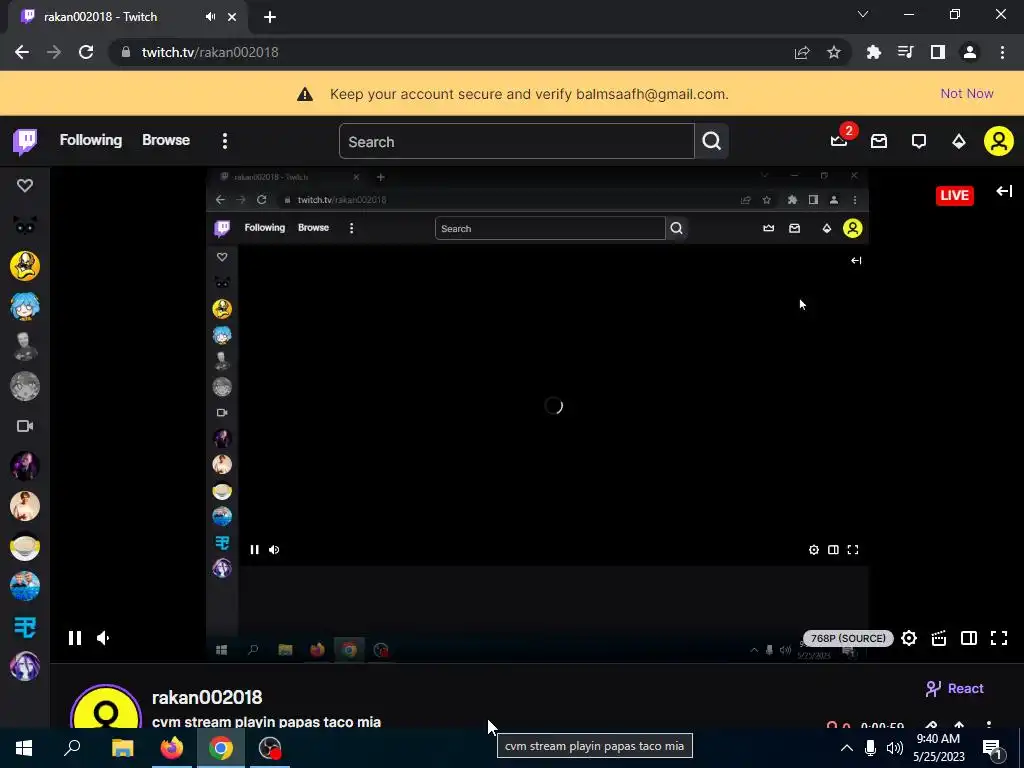Open the channel three-dot options menu
The image size is (1024, 768).
[989, 725]
